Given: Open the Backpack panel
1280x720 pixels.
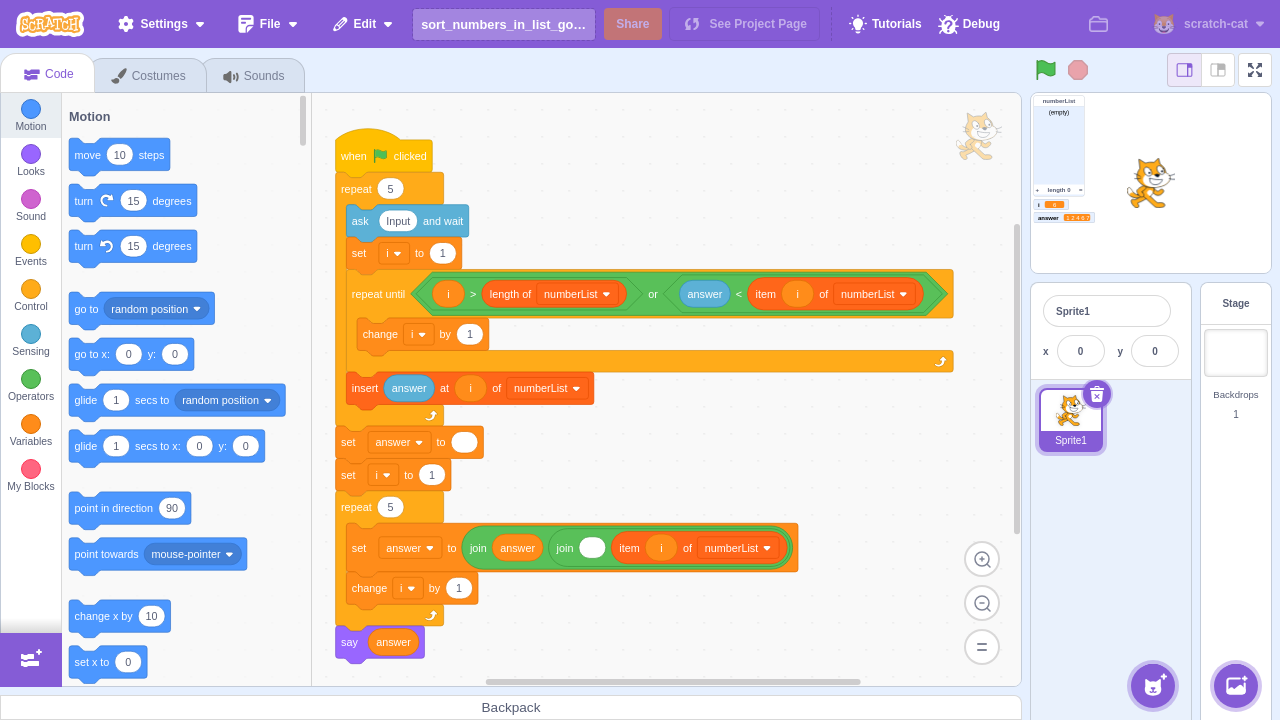Looking at the screenshot, I should click(x=511, y=707).
